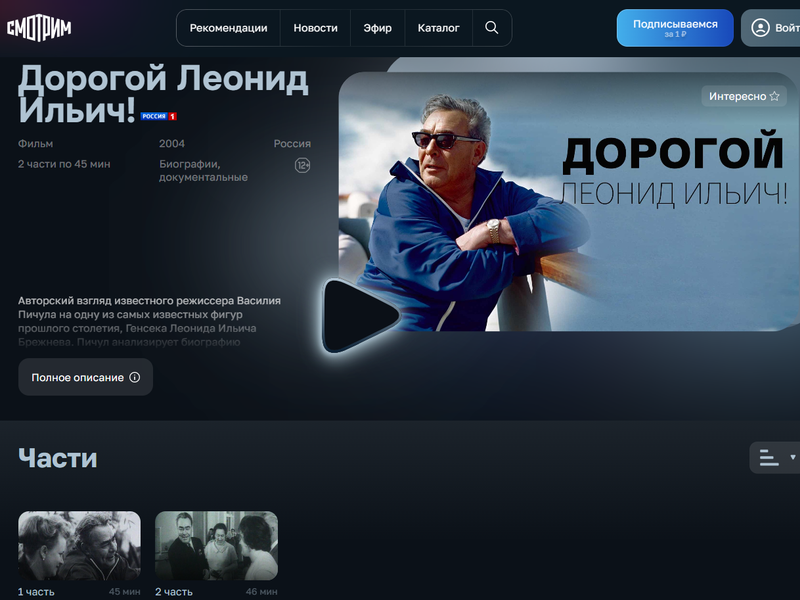This screenshot has height=600, width=800.
Task: Open the Каталог menu item
Action: 439,28
